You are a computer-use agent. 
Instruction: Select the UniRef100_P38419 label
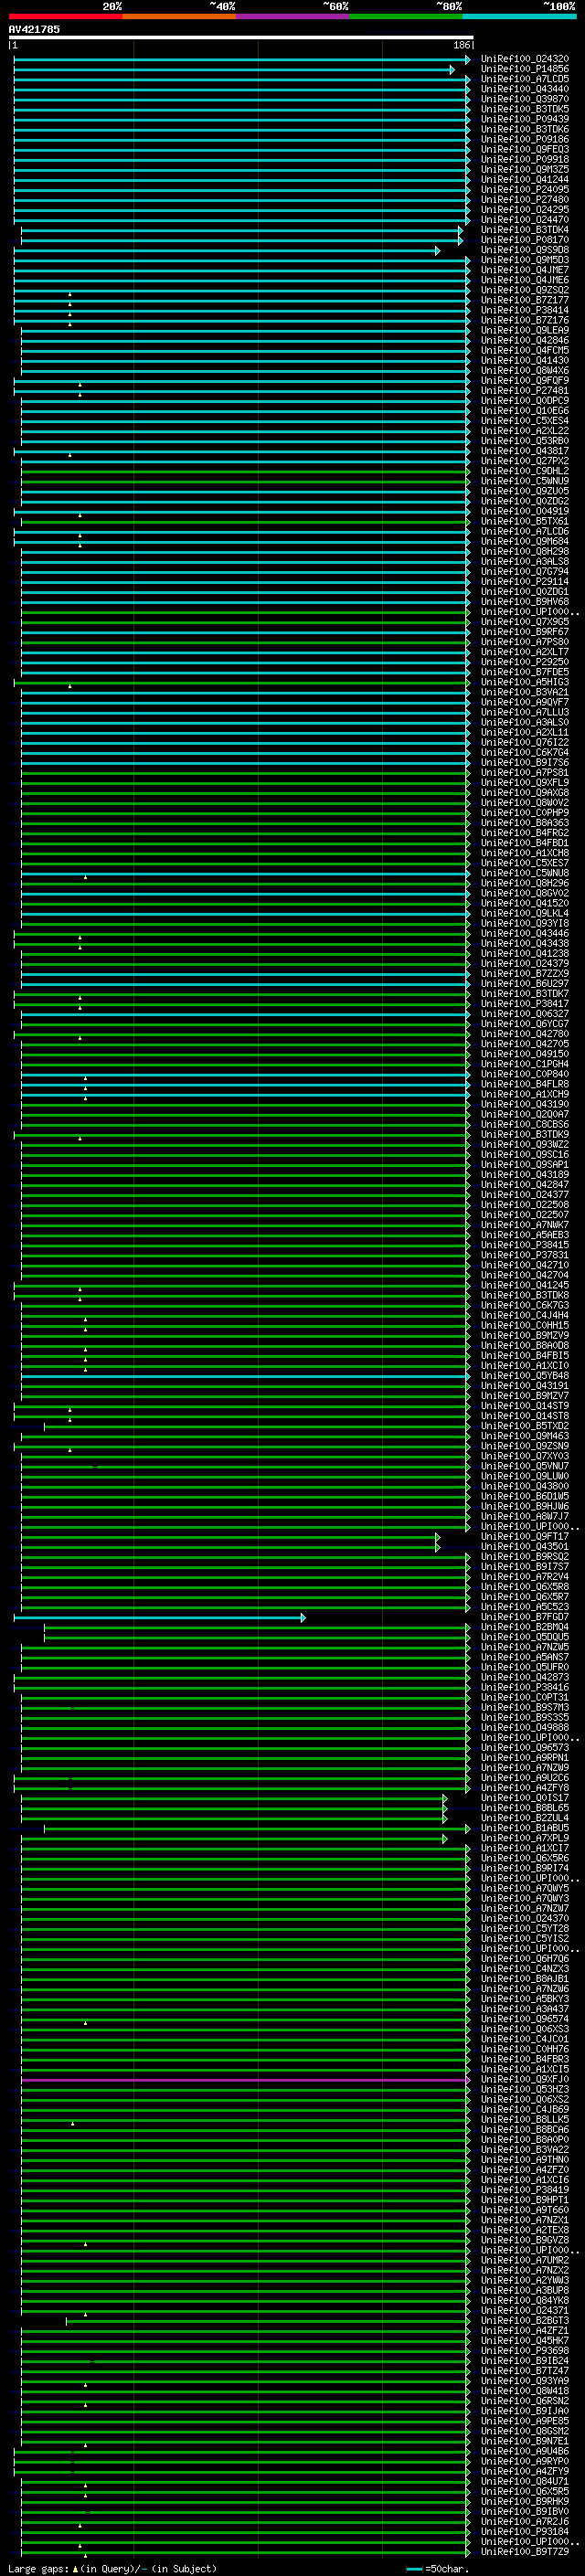point(525,2190)
